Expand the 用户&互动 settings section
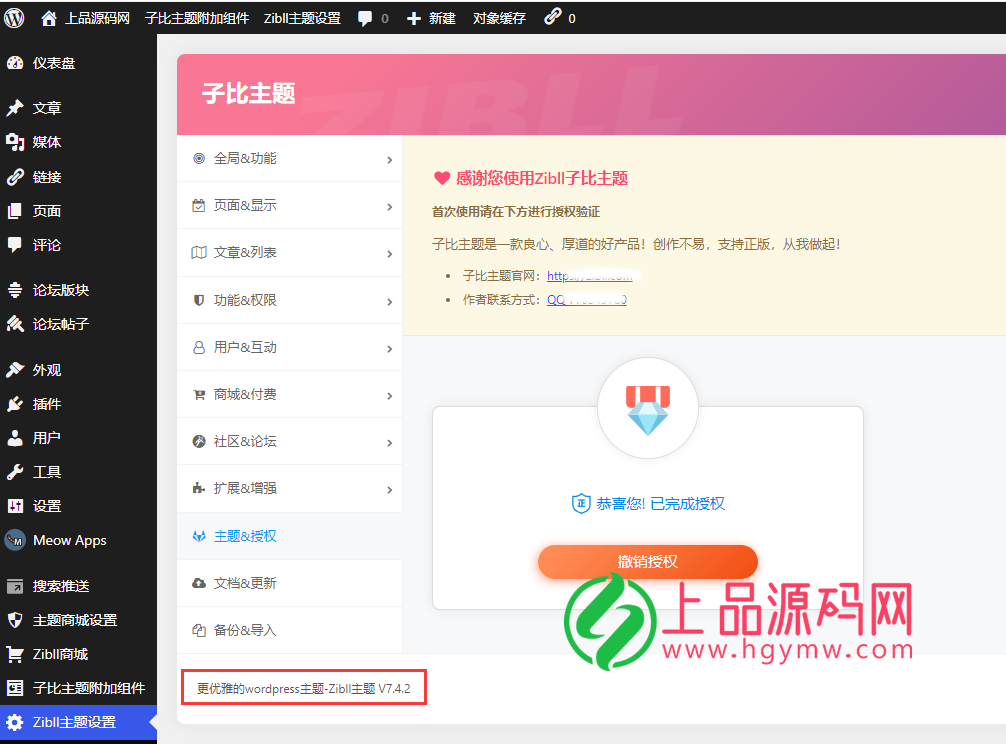1006x744 pixels. (x=289, y=347)
